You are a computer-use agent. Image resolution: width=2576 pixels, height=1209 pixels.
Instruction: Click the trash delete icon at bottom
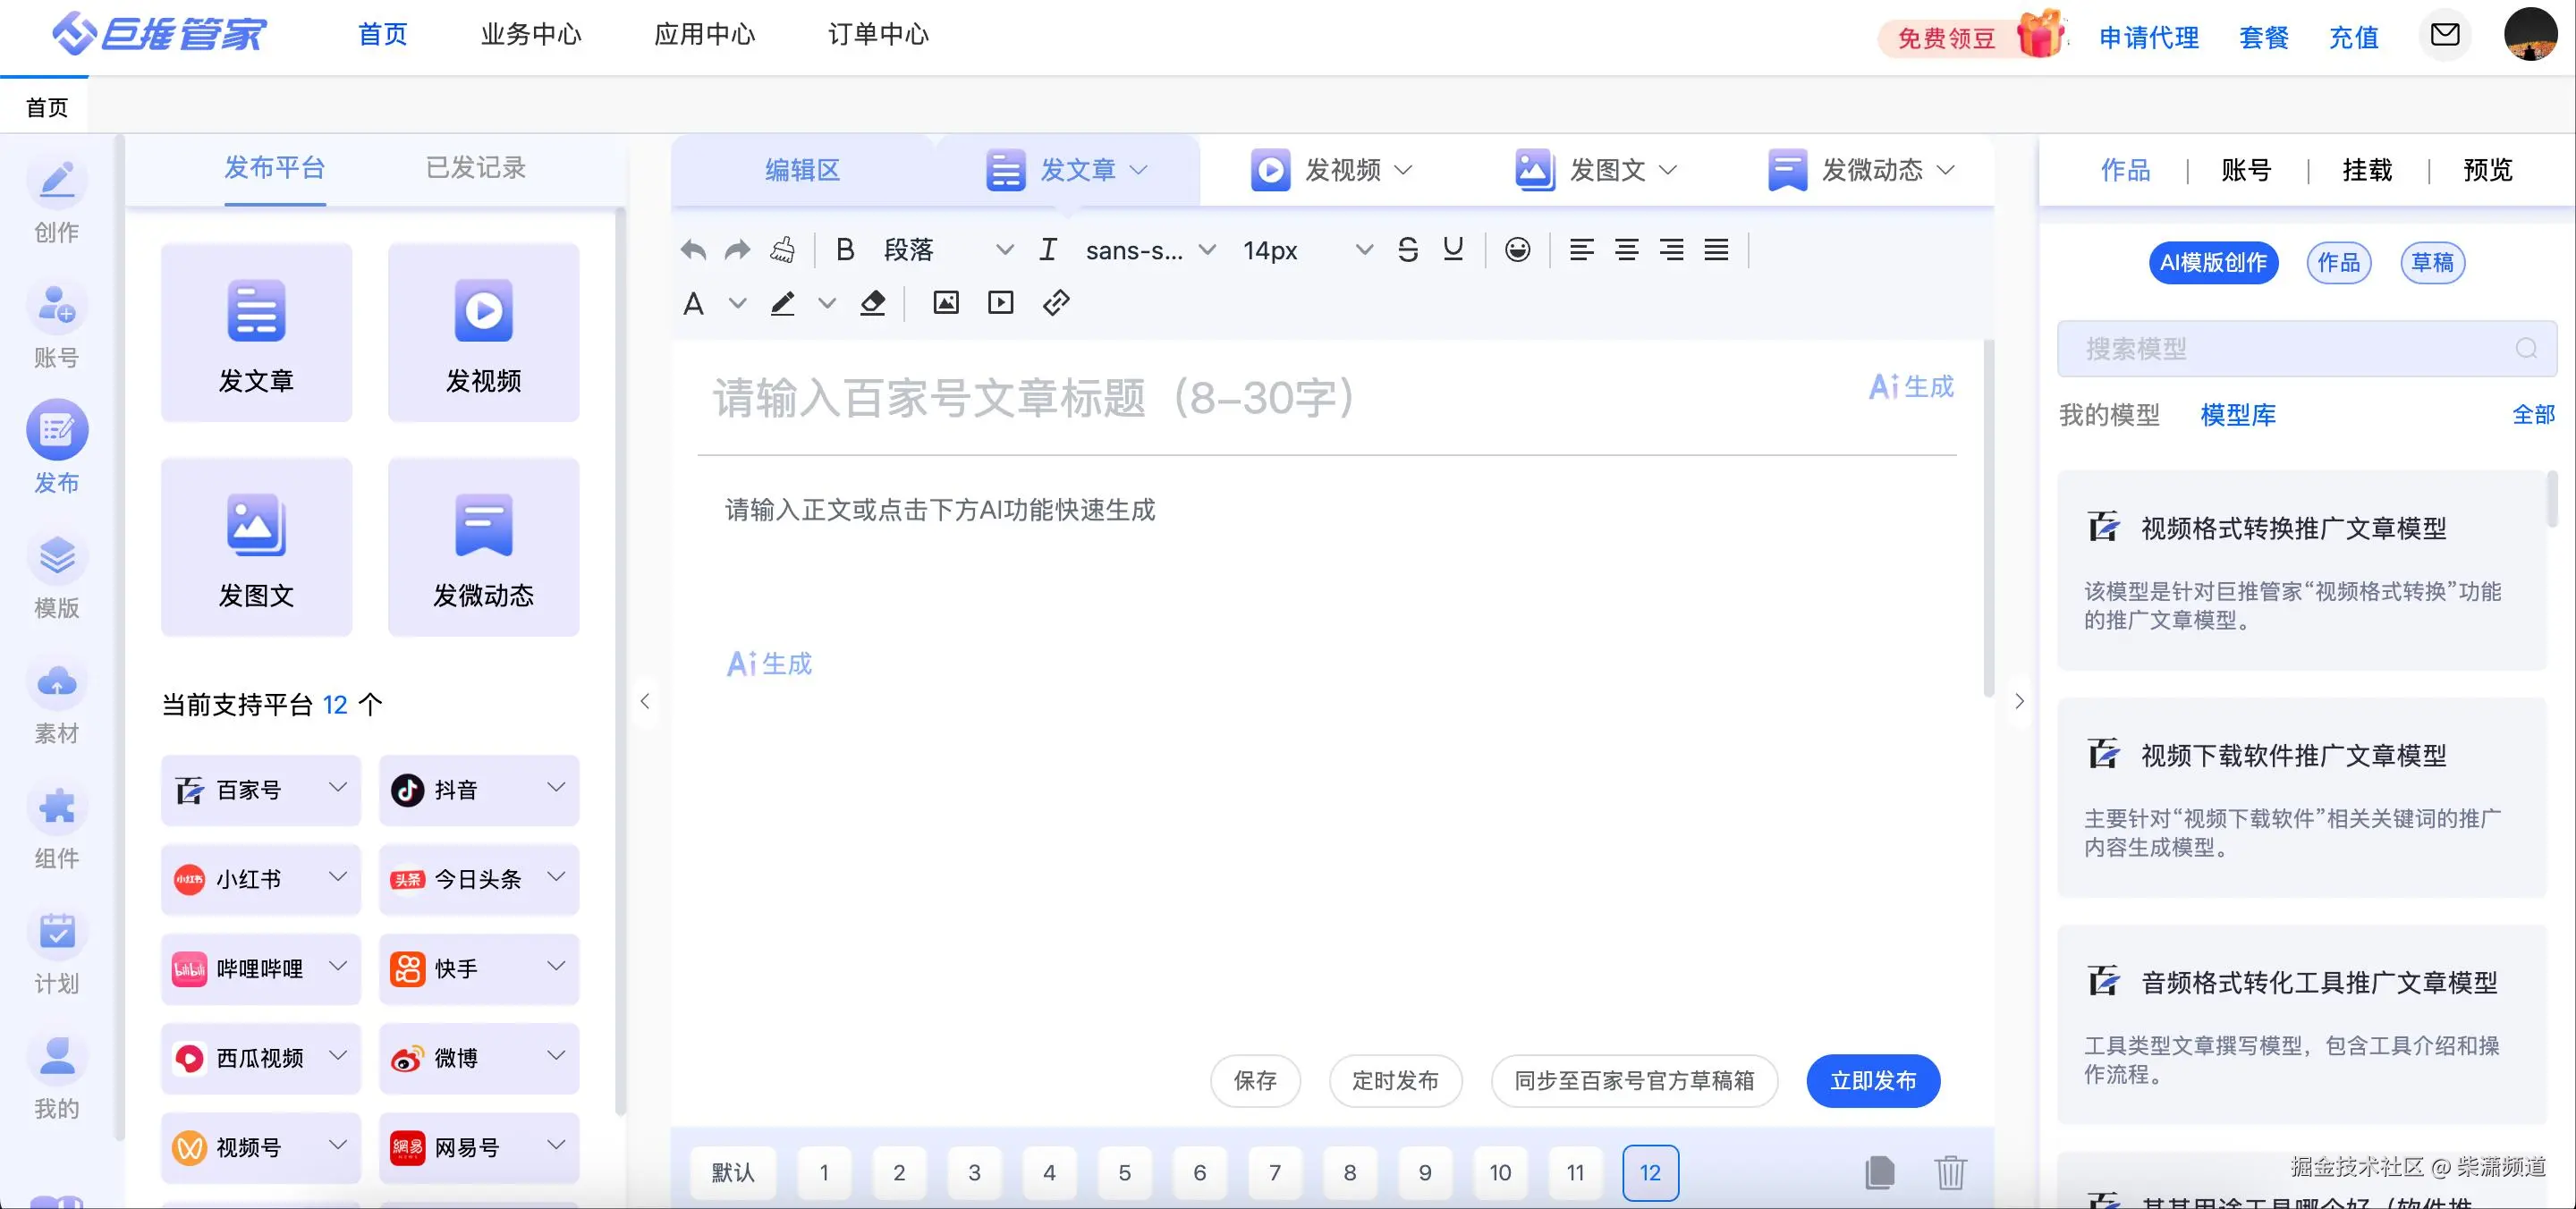click(1949, 1172)
